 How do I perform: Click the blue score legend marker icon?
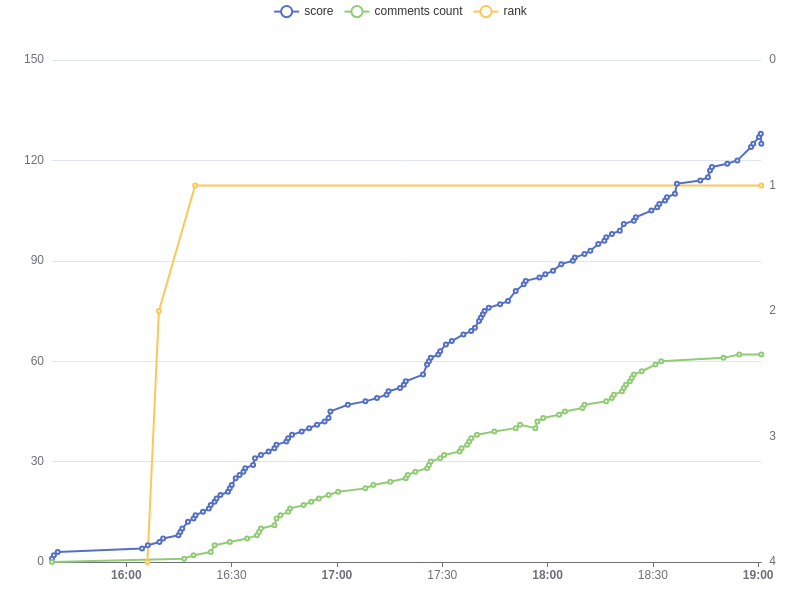point(286,11)
